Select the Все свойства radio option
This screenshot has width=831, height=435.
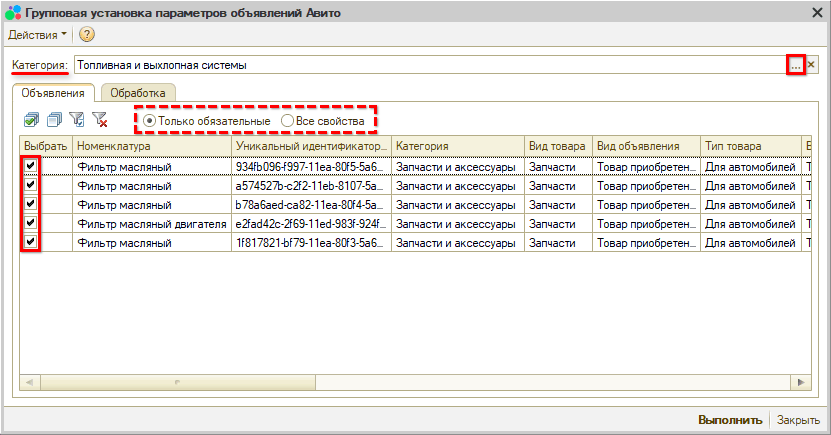288,121
